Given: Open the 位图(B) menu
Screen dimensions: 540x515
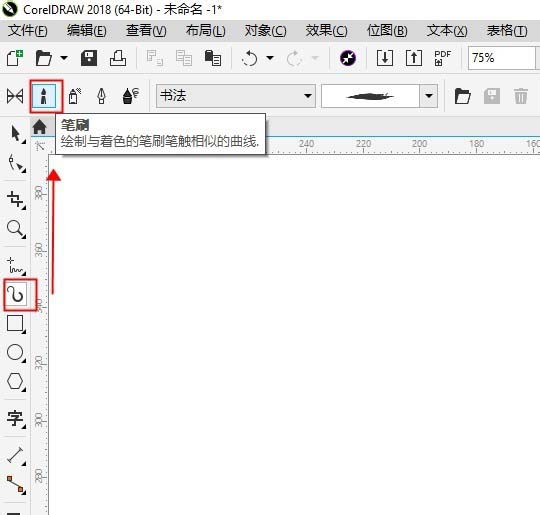Looking at the screenshot, I should (387, 31).
